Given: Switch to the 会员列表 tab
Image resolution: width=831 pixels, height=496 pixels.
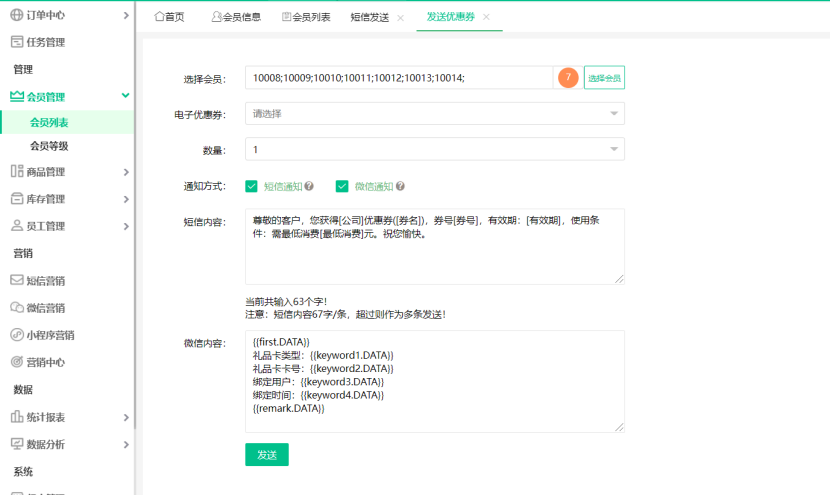Looking at the screenshot, I should point(306,17).
